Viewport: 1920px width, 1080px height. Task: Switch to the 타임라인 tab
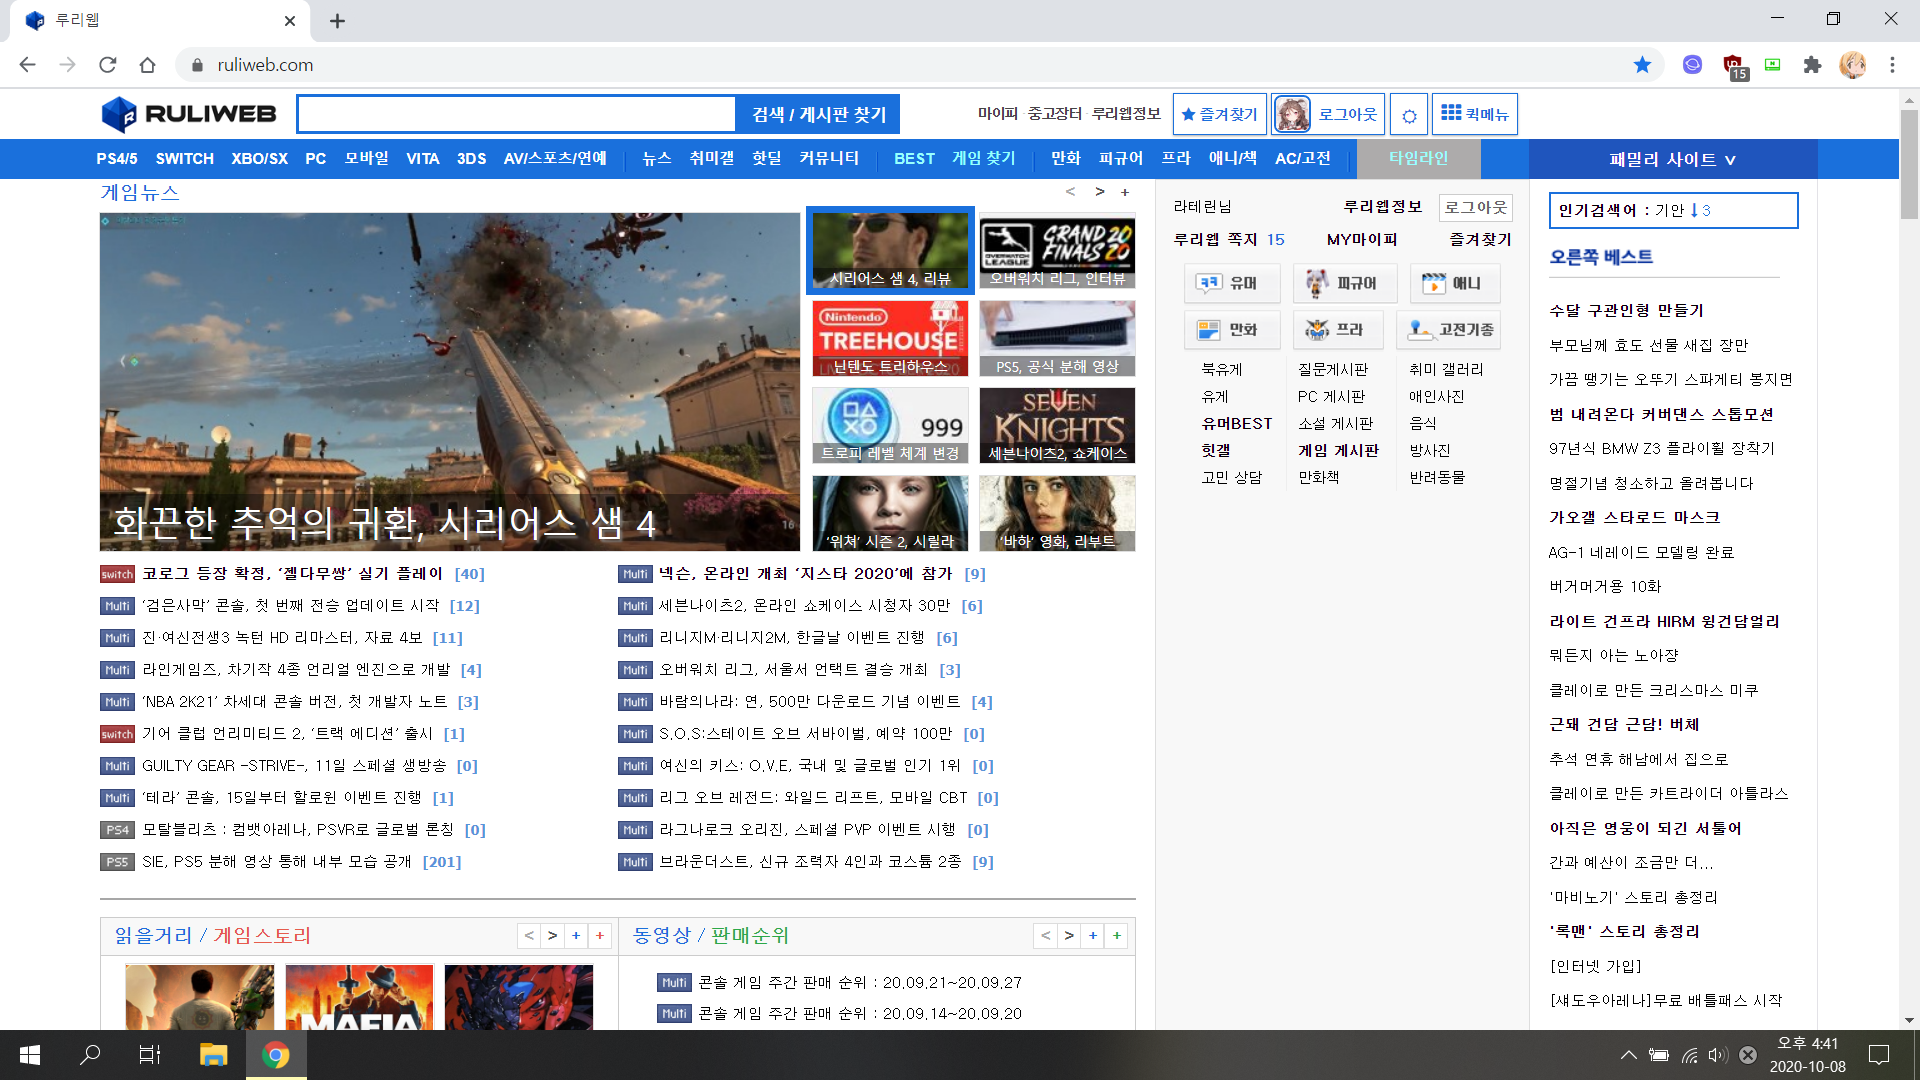pyautogui.click(x=1419, y=159)
